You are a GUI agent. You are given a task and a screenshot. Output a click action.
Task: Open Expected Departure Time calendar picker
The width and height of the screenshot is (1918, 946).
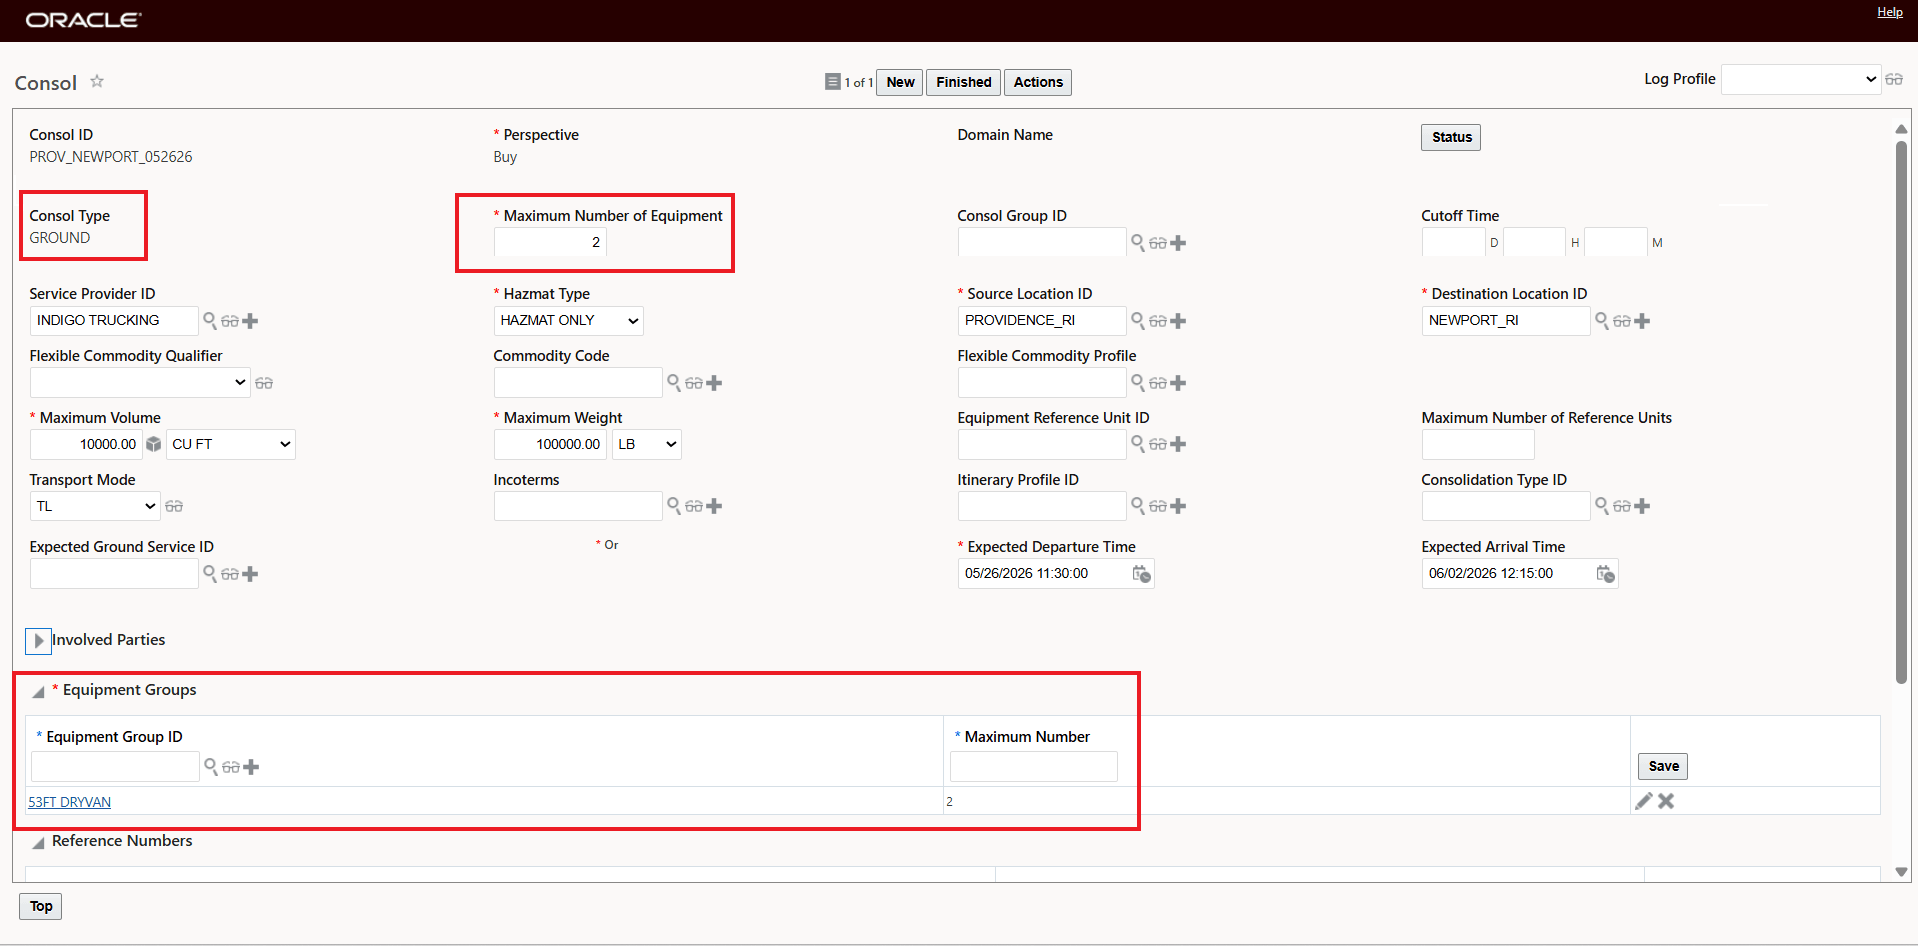point(1141,573)
